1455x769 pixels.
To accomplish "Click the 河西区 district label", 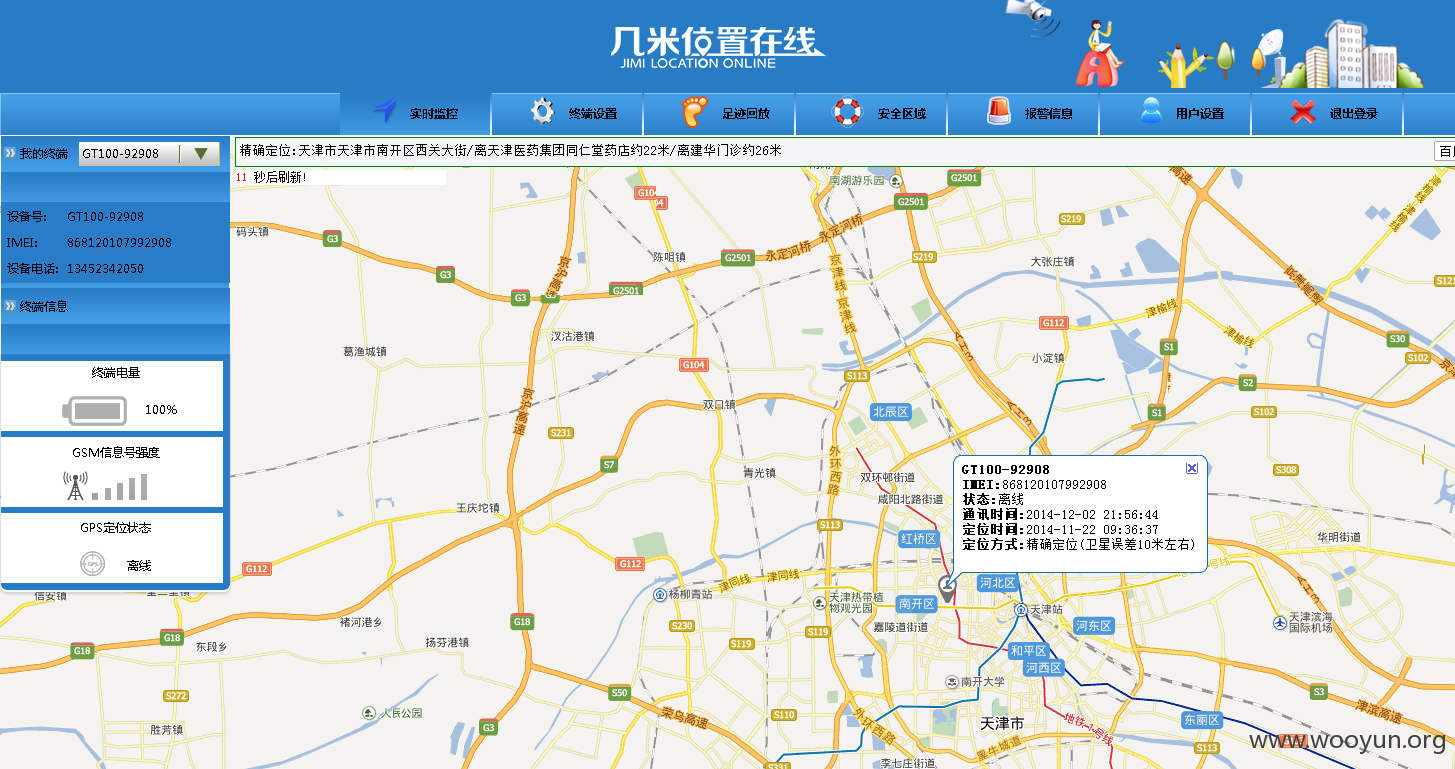I will click(x=1043, y=668).
